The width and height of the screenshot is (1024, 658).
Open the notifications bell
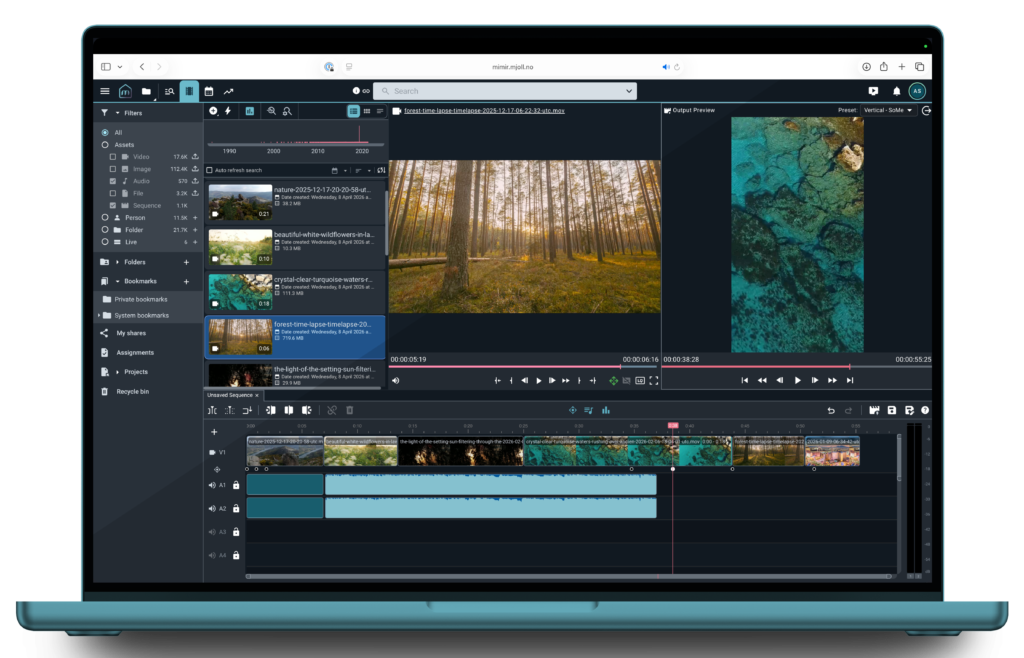pyautogui.click(x=897, y=91)
